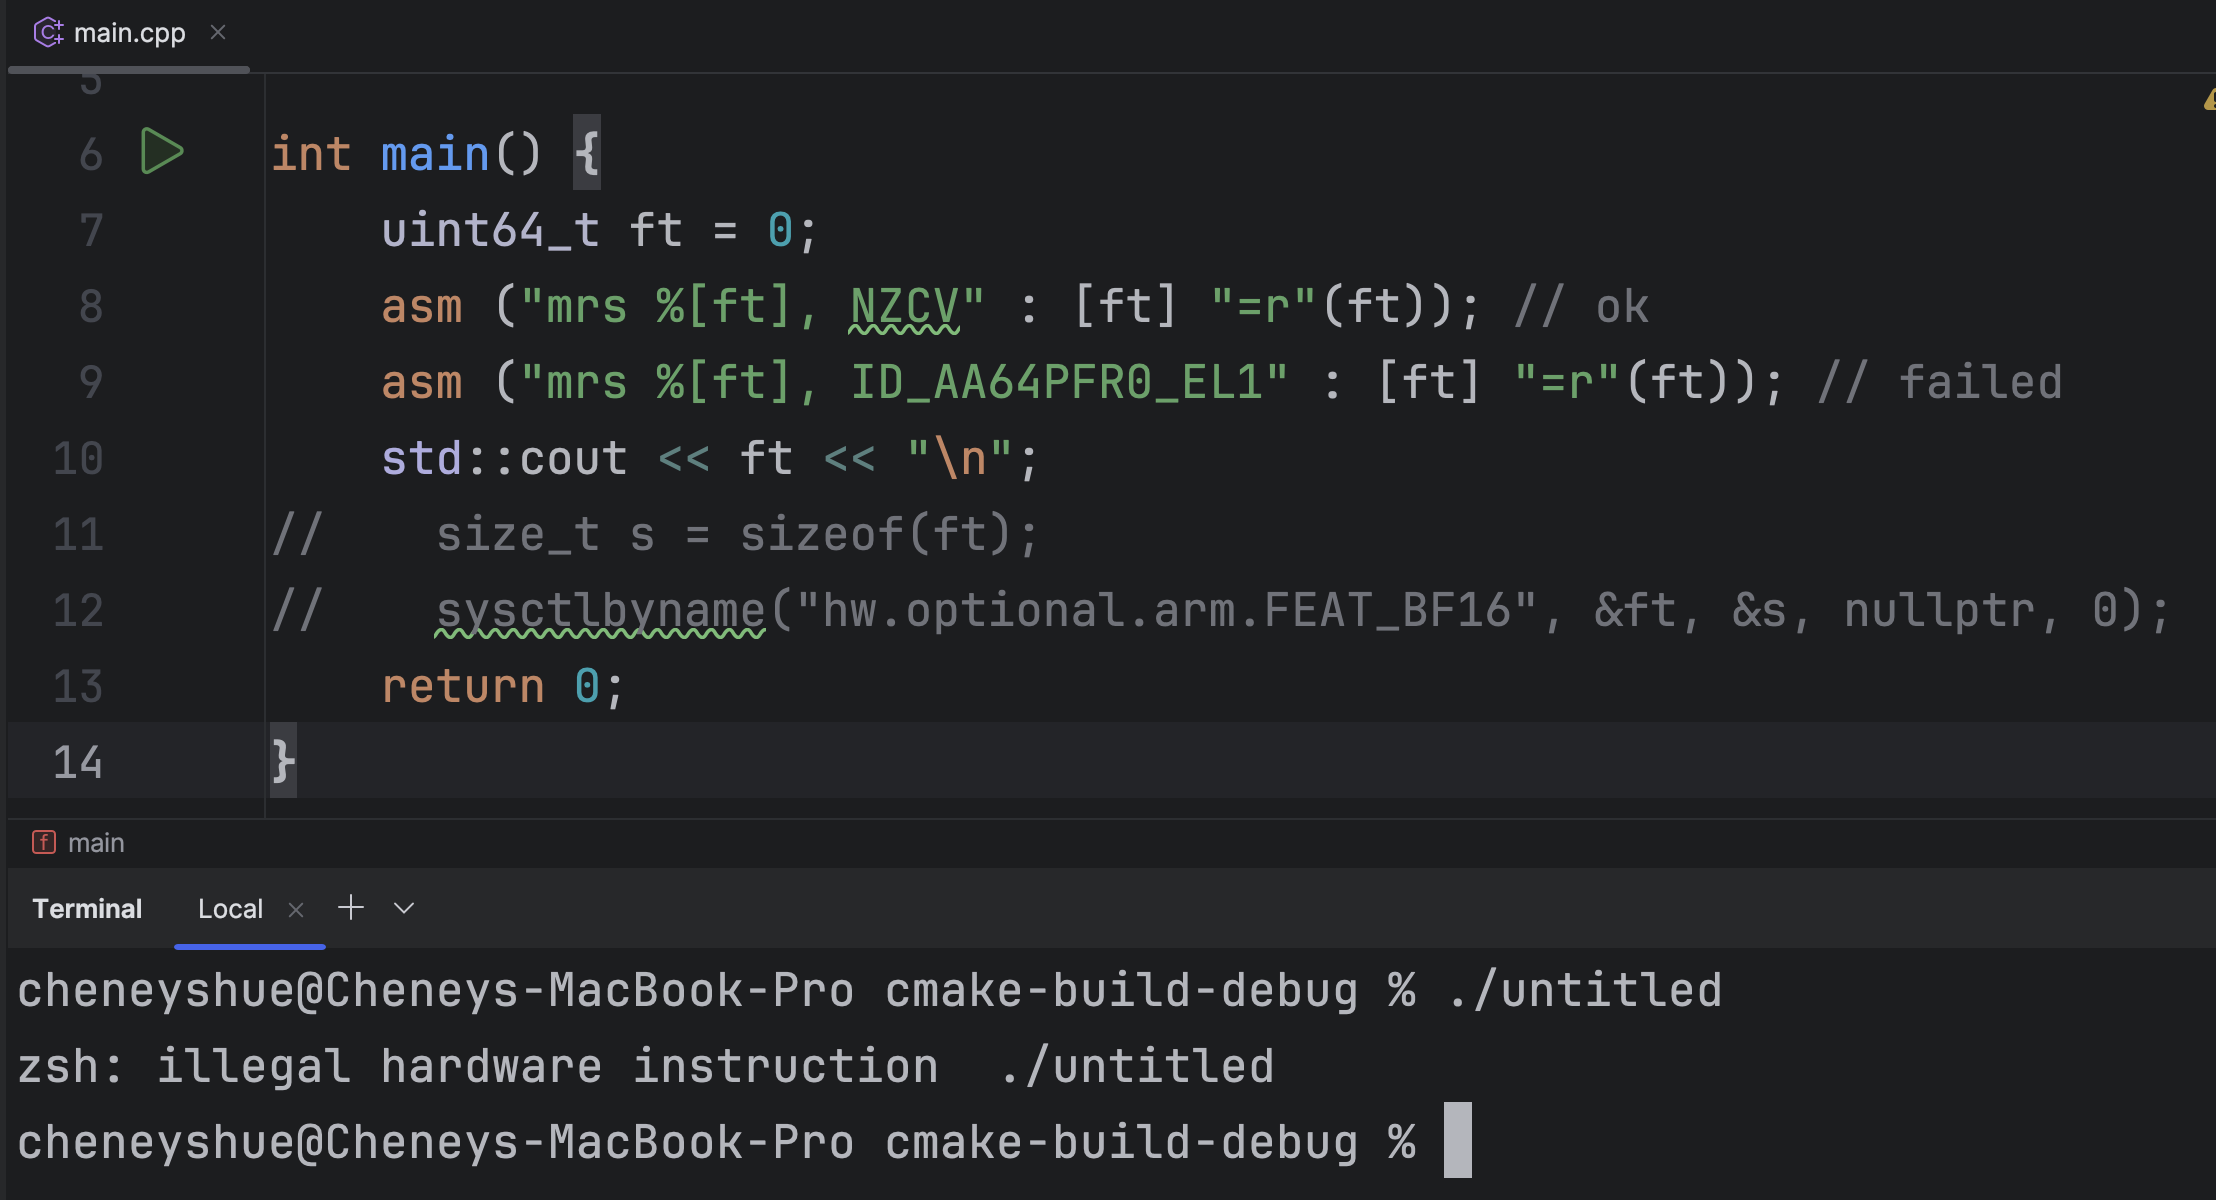Click the underlined NZCV register name

[x=903, y=307]
